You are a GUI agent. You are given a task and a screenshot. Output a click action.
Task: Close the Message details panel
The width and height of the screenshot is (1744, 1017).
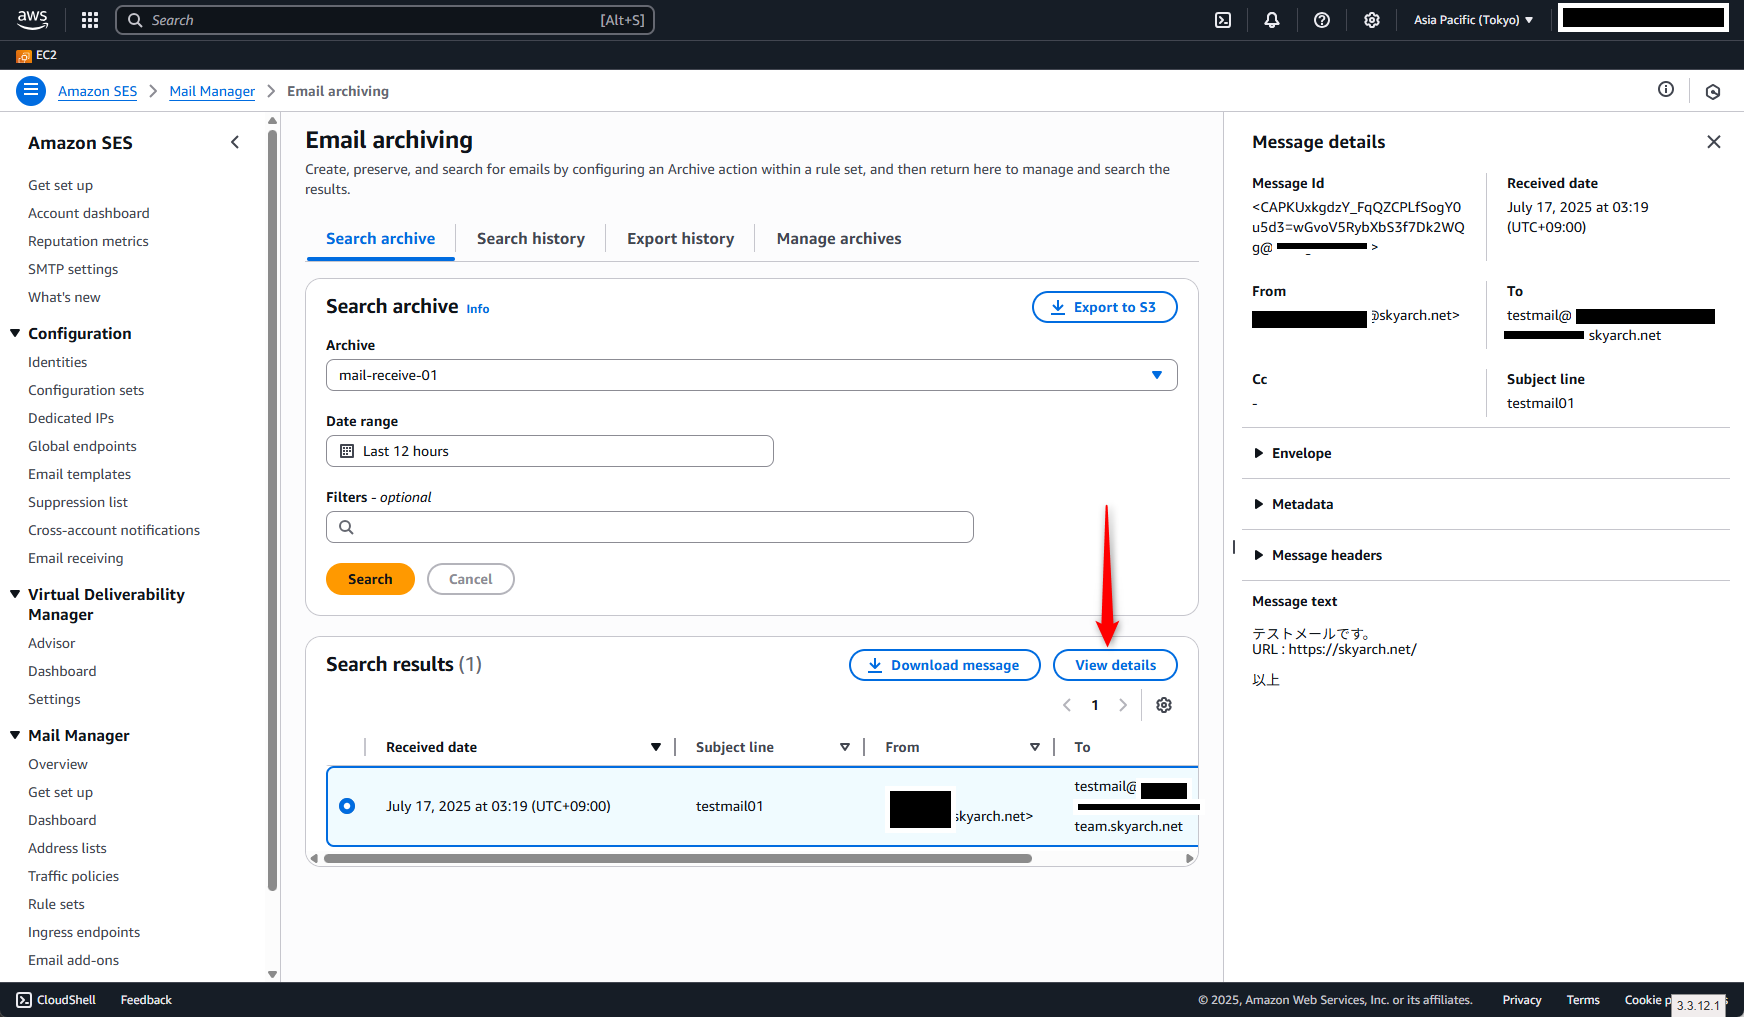(1713, 142)
